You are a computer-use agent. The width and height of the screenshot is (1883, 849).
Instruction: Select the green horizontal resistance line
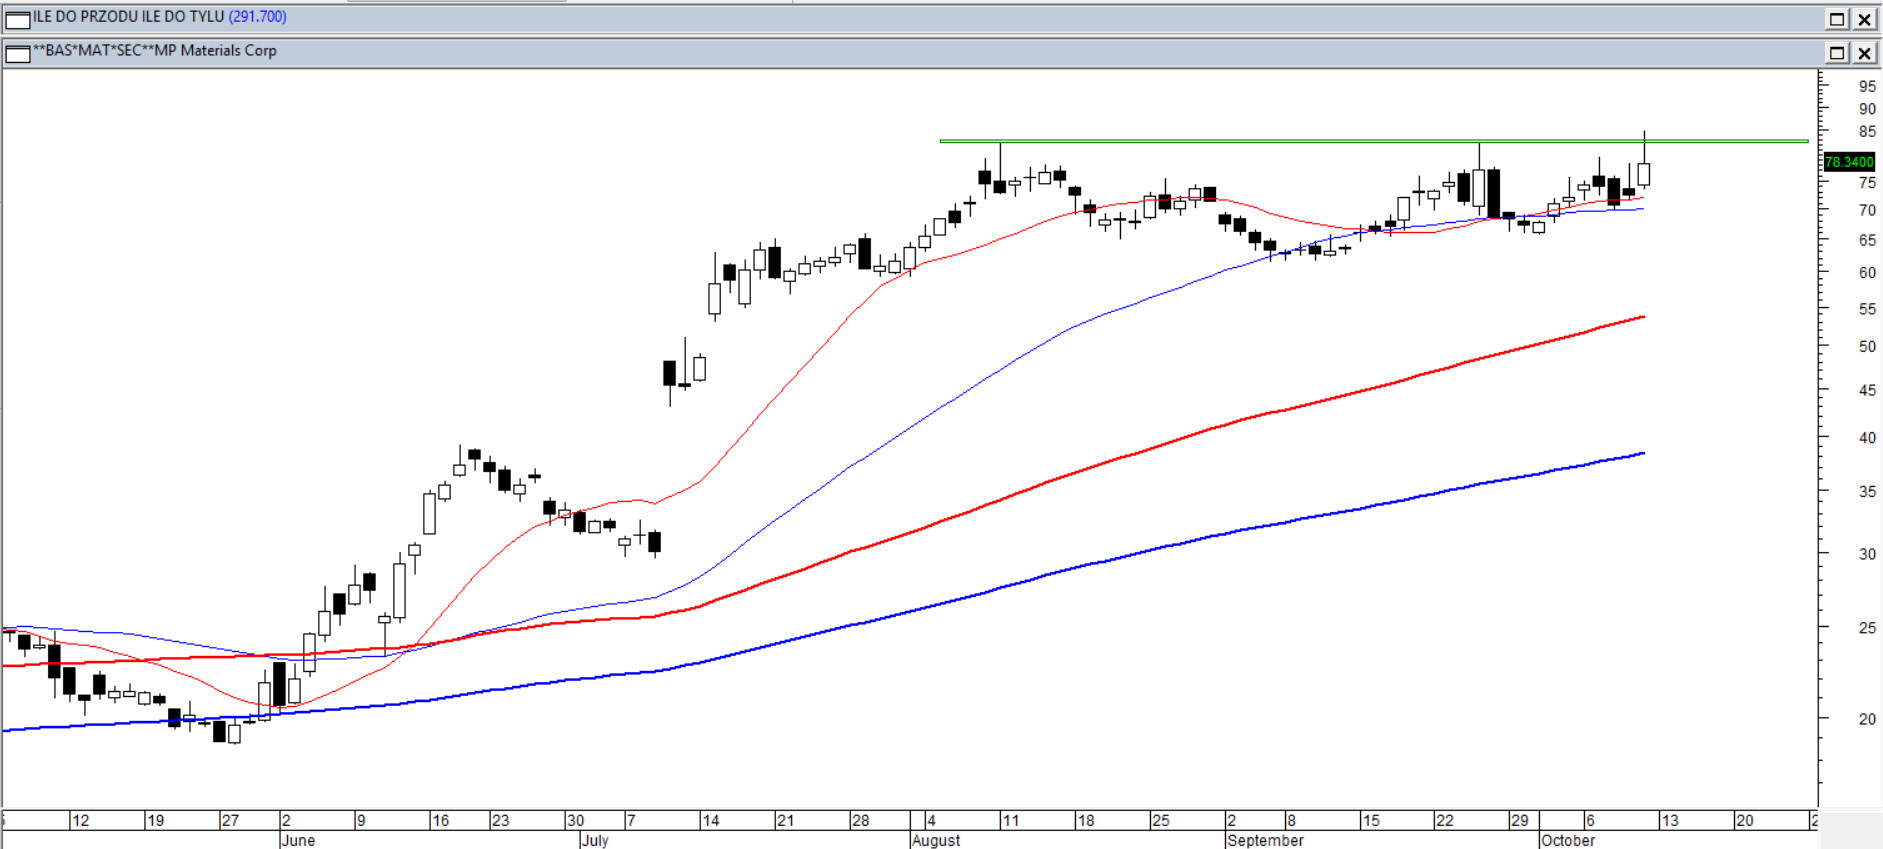pyautogui.click(x=1200, y=141)
